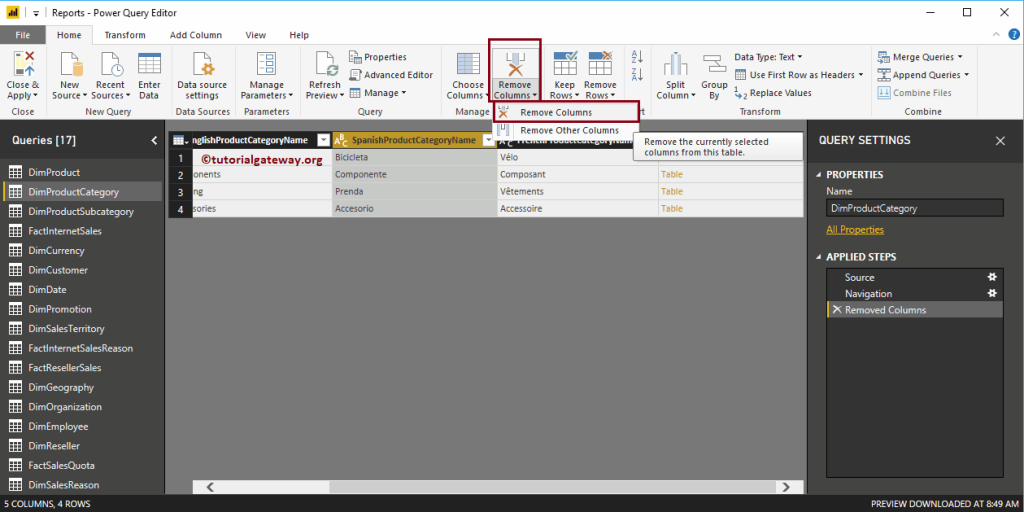Viewport: 1024px width, 512px height.
Task: Open Manage Parameters
Action: click(x=267, y=75)
